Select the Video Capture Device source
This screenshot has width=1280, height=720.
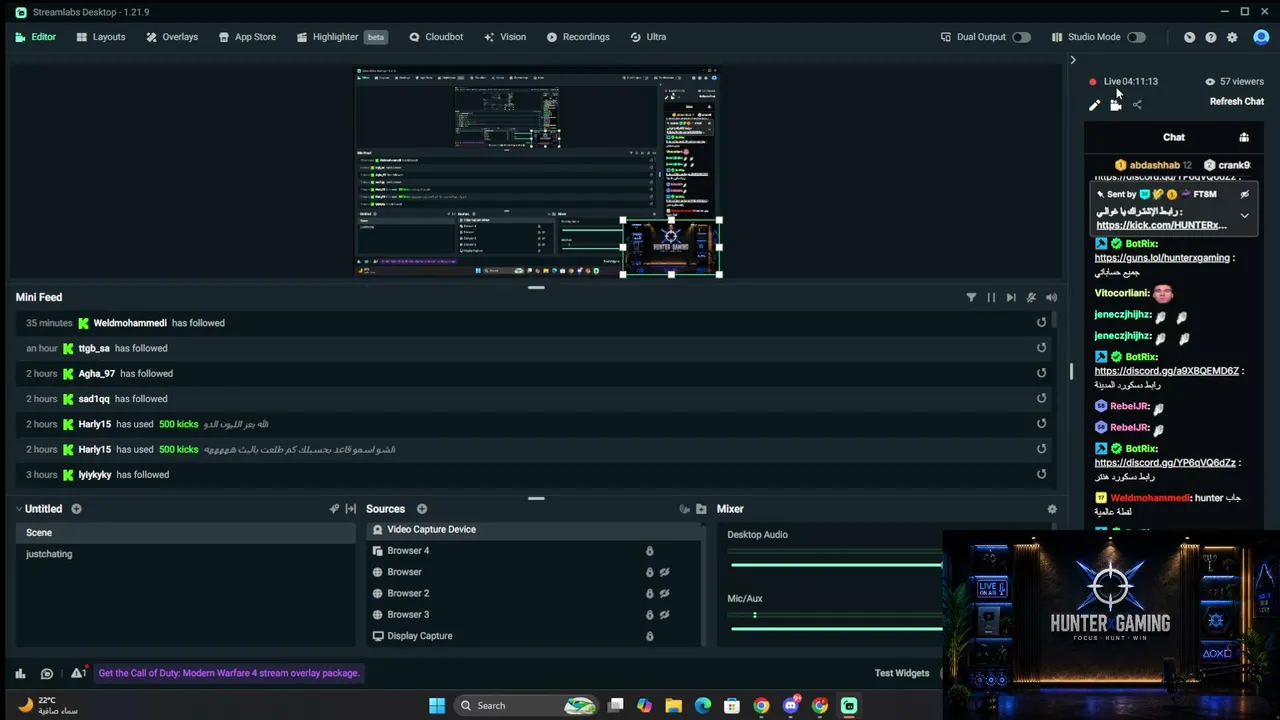coord(533,530)
